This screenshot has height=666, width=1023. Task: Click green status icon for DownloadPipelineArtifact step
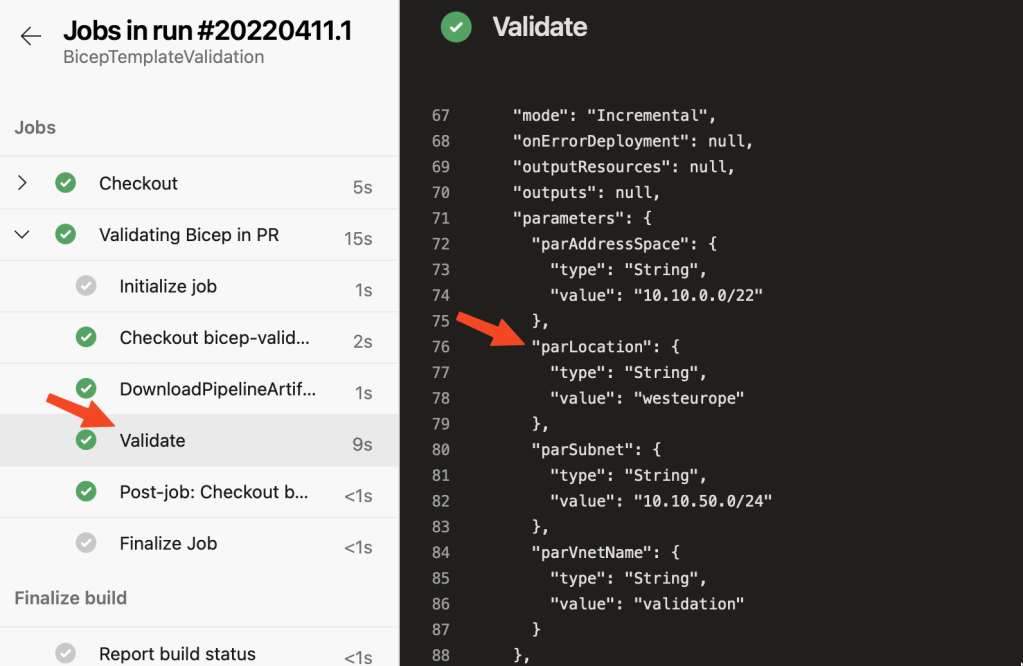tap(86, 389)
